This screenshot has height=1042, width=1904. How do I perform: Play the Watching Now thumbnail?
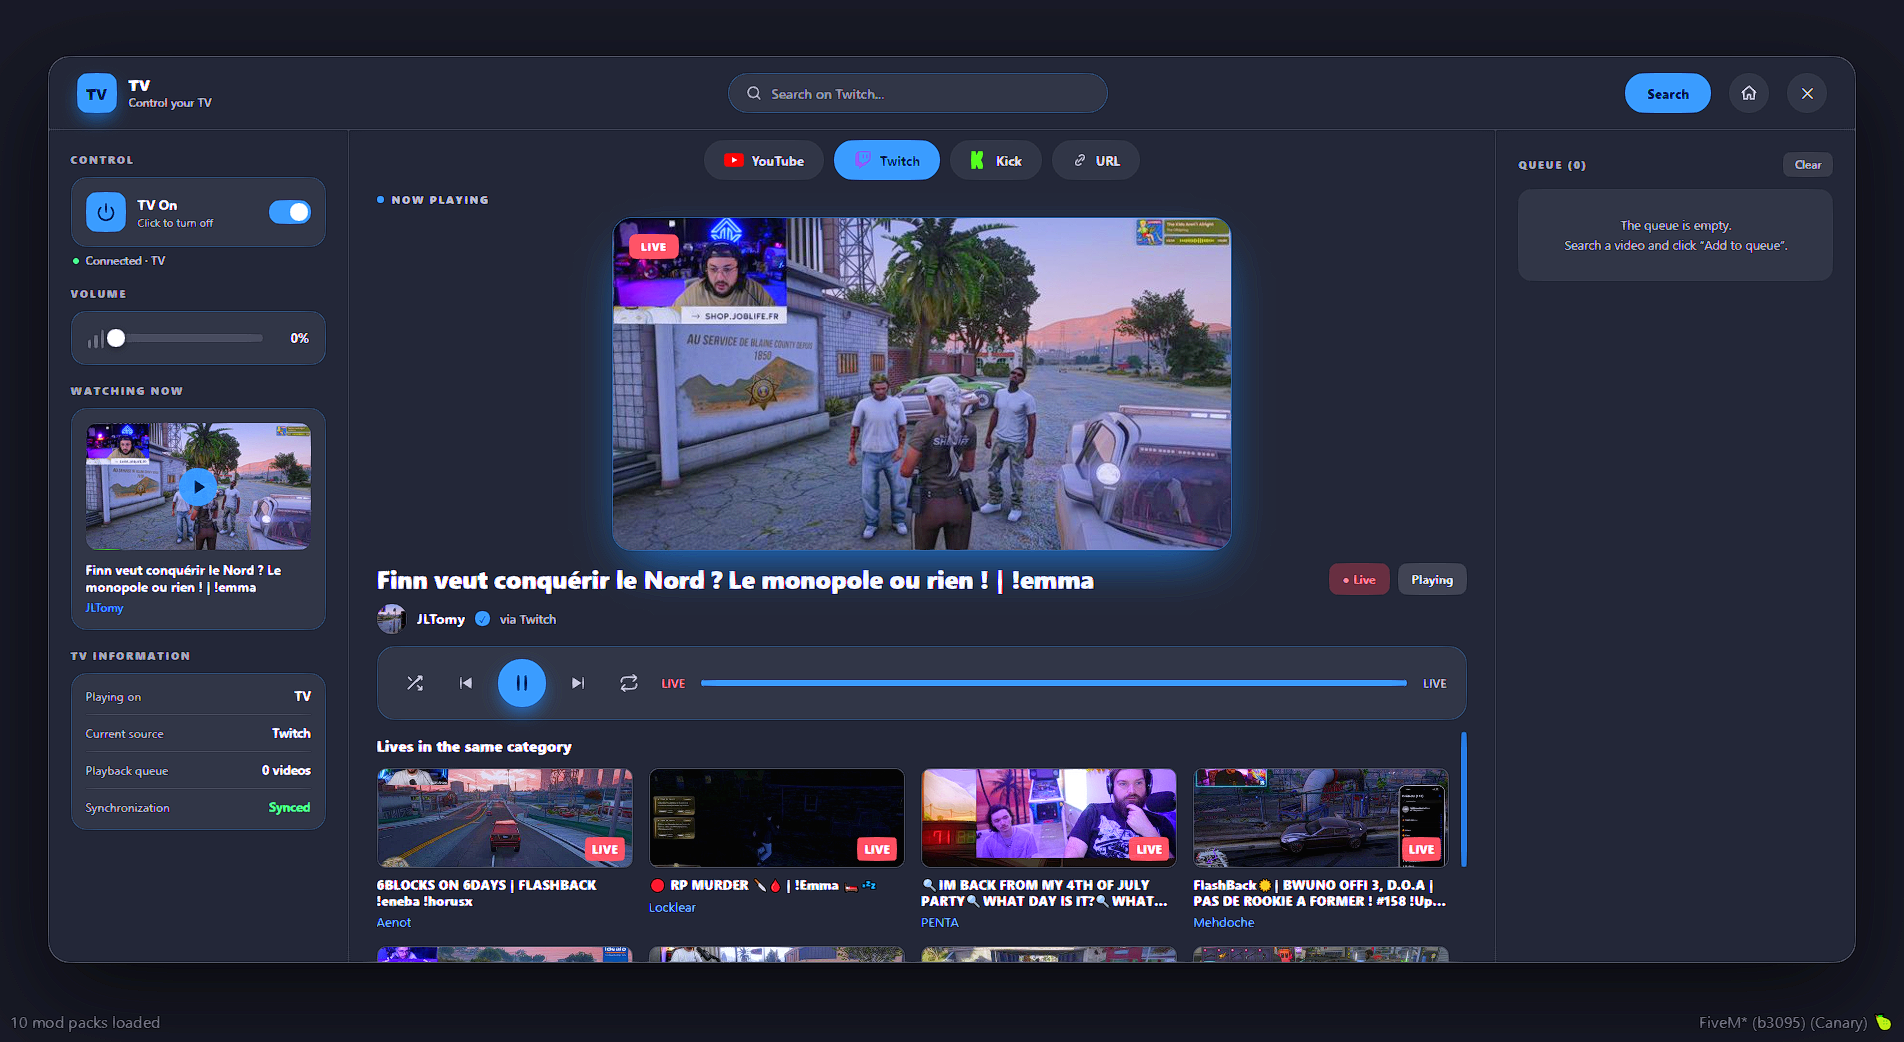click(198, 486)
